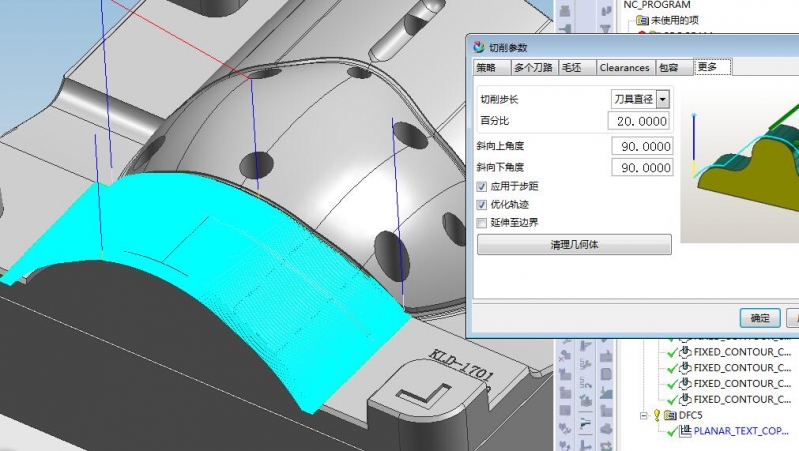
Task: Click the yellow light-bulb icon beside DFC5
Action: click(657, 415)
